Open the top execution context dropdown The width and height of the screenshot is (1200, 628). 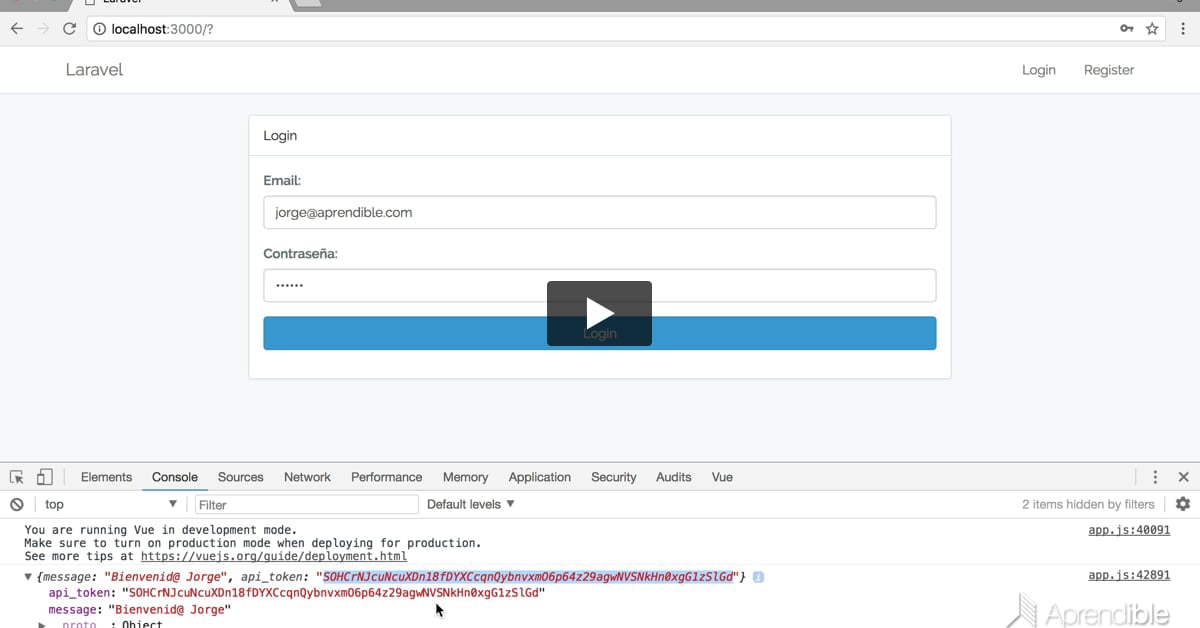pyautogui.click(x=111, y=504)
